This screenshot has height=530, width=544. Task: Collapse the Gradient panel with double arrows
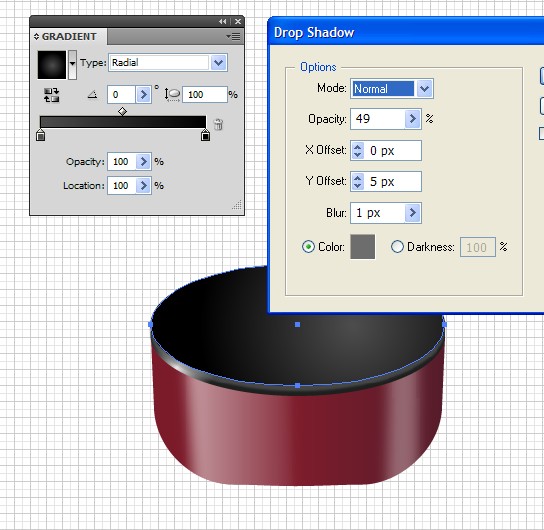(x=223, y=22)
